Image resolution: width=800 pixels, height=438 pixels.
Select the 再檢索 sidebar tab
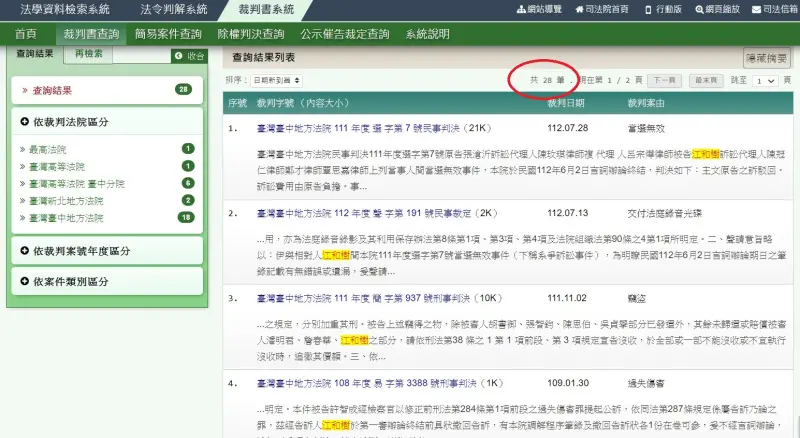point(89,54)
